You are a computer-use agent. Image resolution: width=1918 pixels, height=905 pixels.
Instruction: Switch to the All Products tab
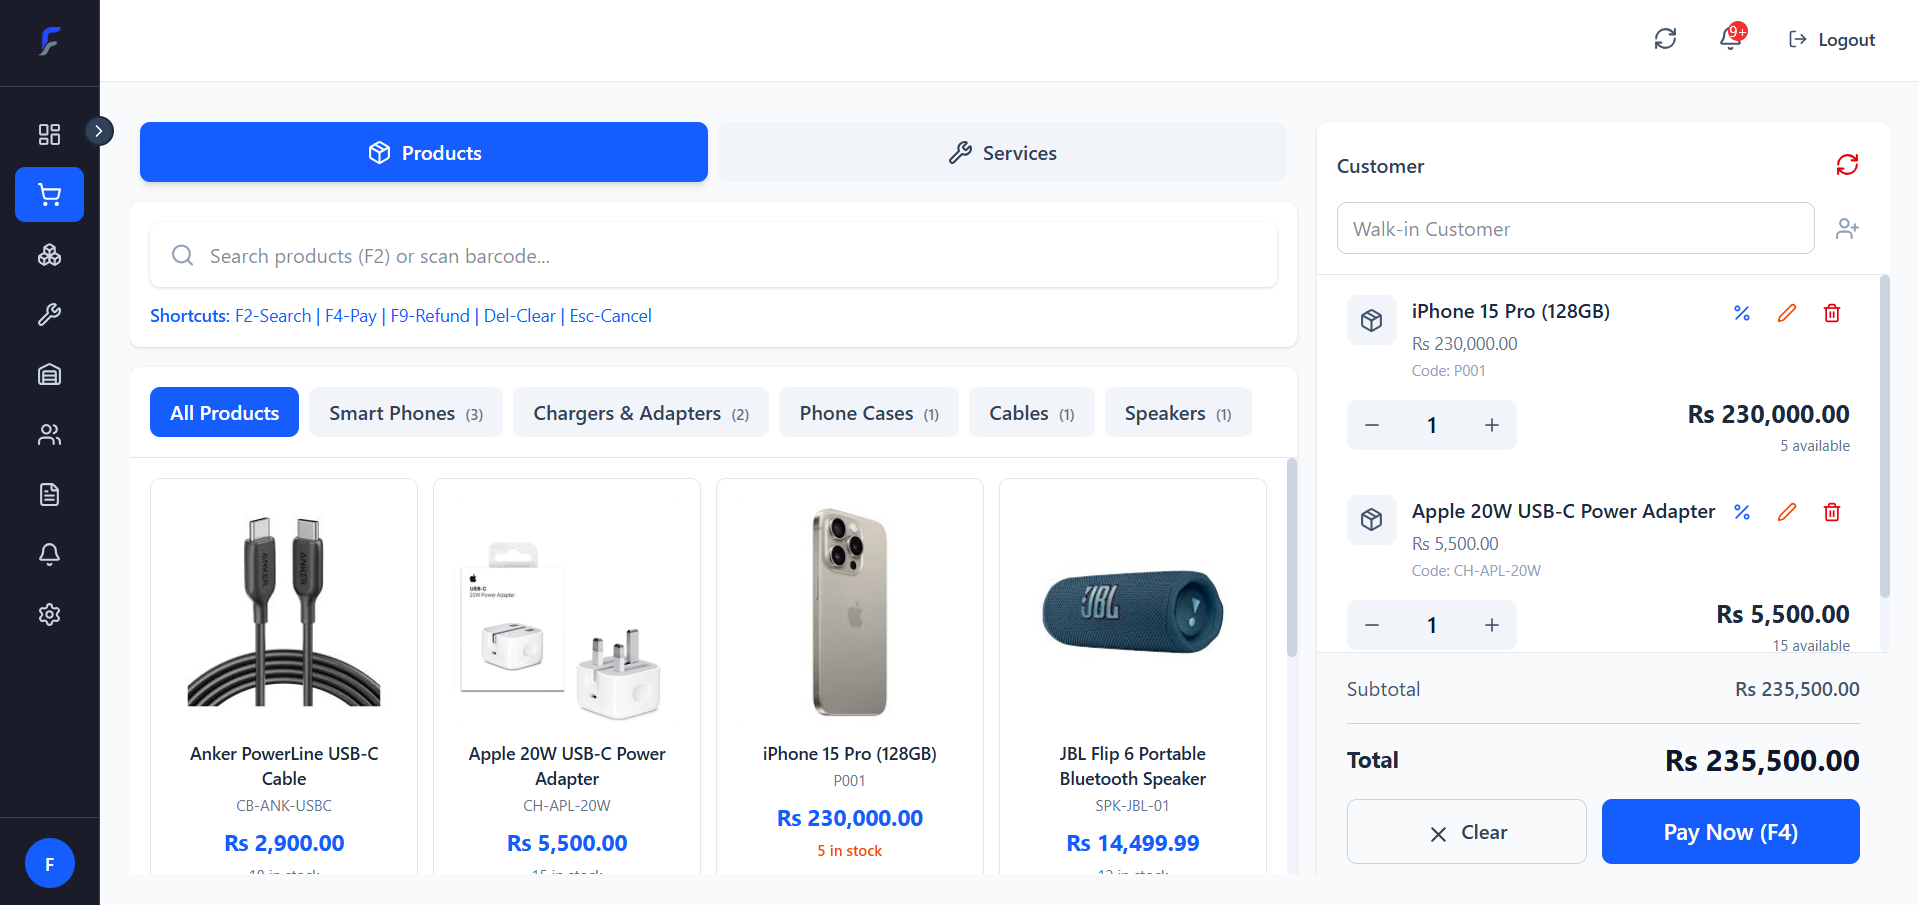pos(224,412)
